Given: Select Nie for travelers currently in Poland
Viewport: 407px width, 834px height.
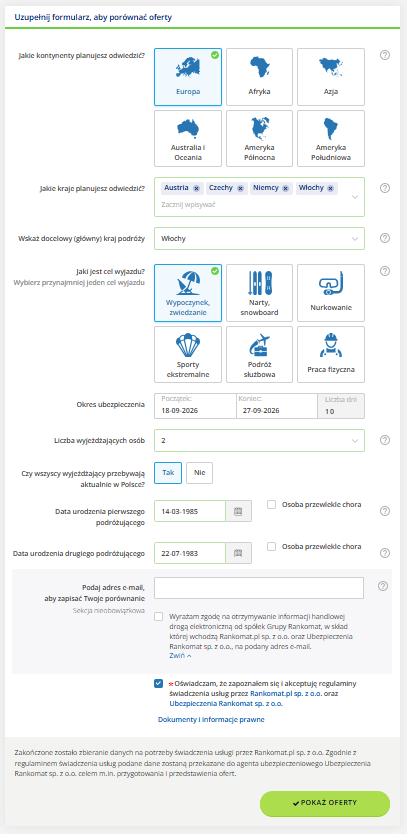Looking at the screenshot, I should tap(200, 473).
